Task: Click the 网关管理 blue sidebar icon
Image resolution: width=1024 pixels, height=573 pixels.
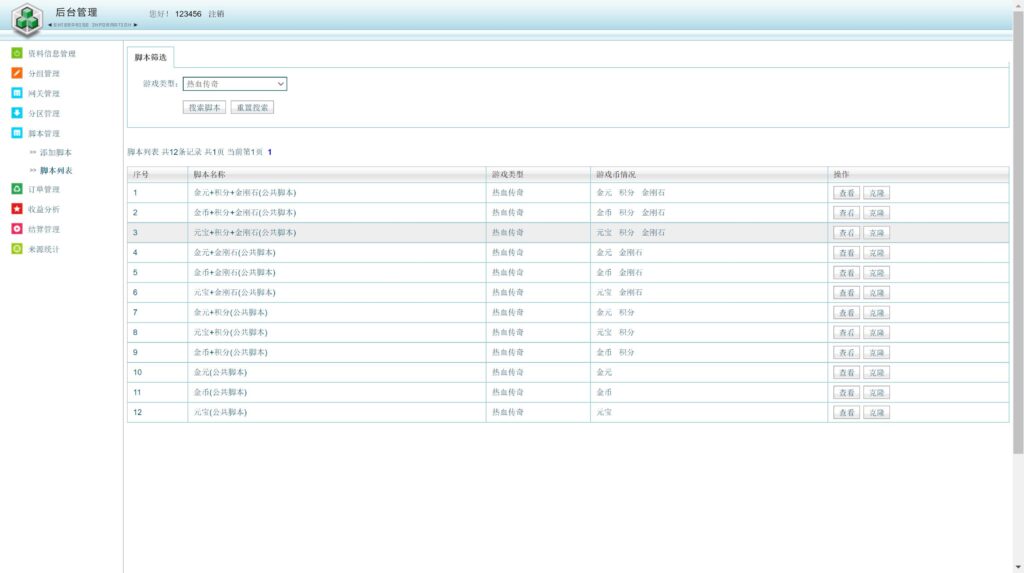Action: [17, 93]
